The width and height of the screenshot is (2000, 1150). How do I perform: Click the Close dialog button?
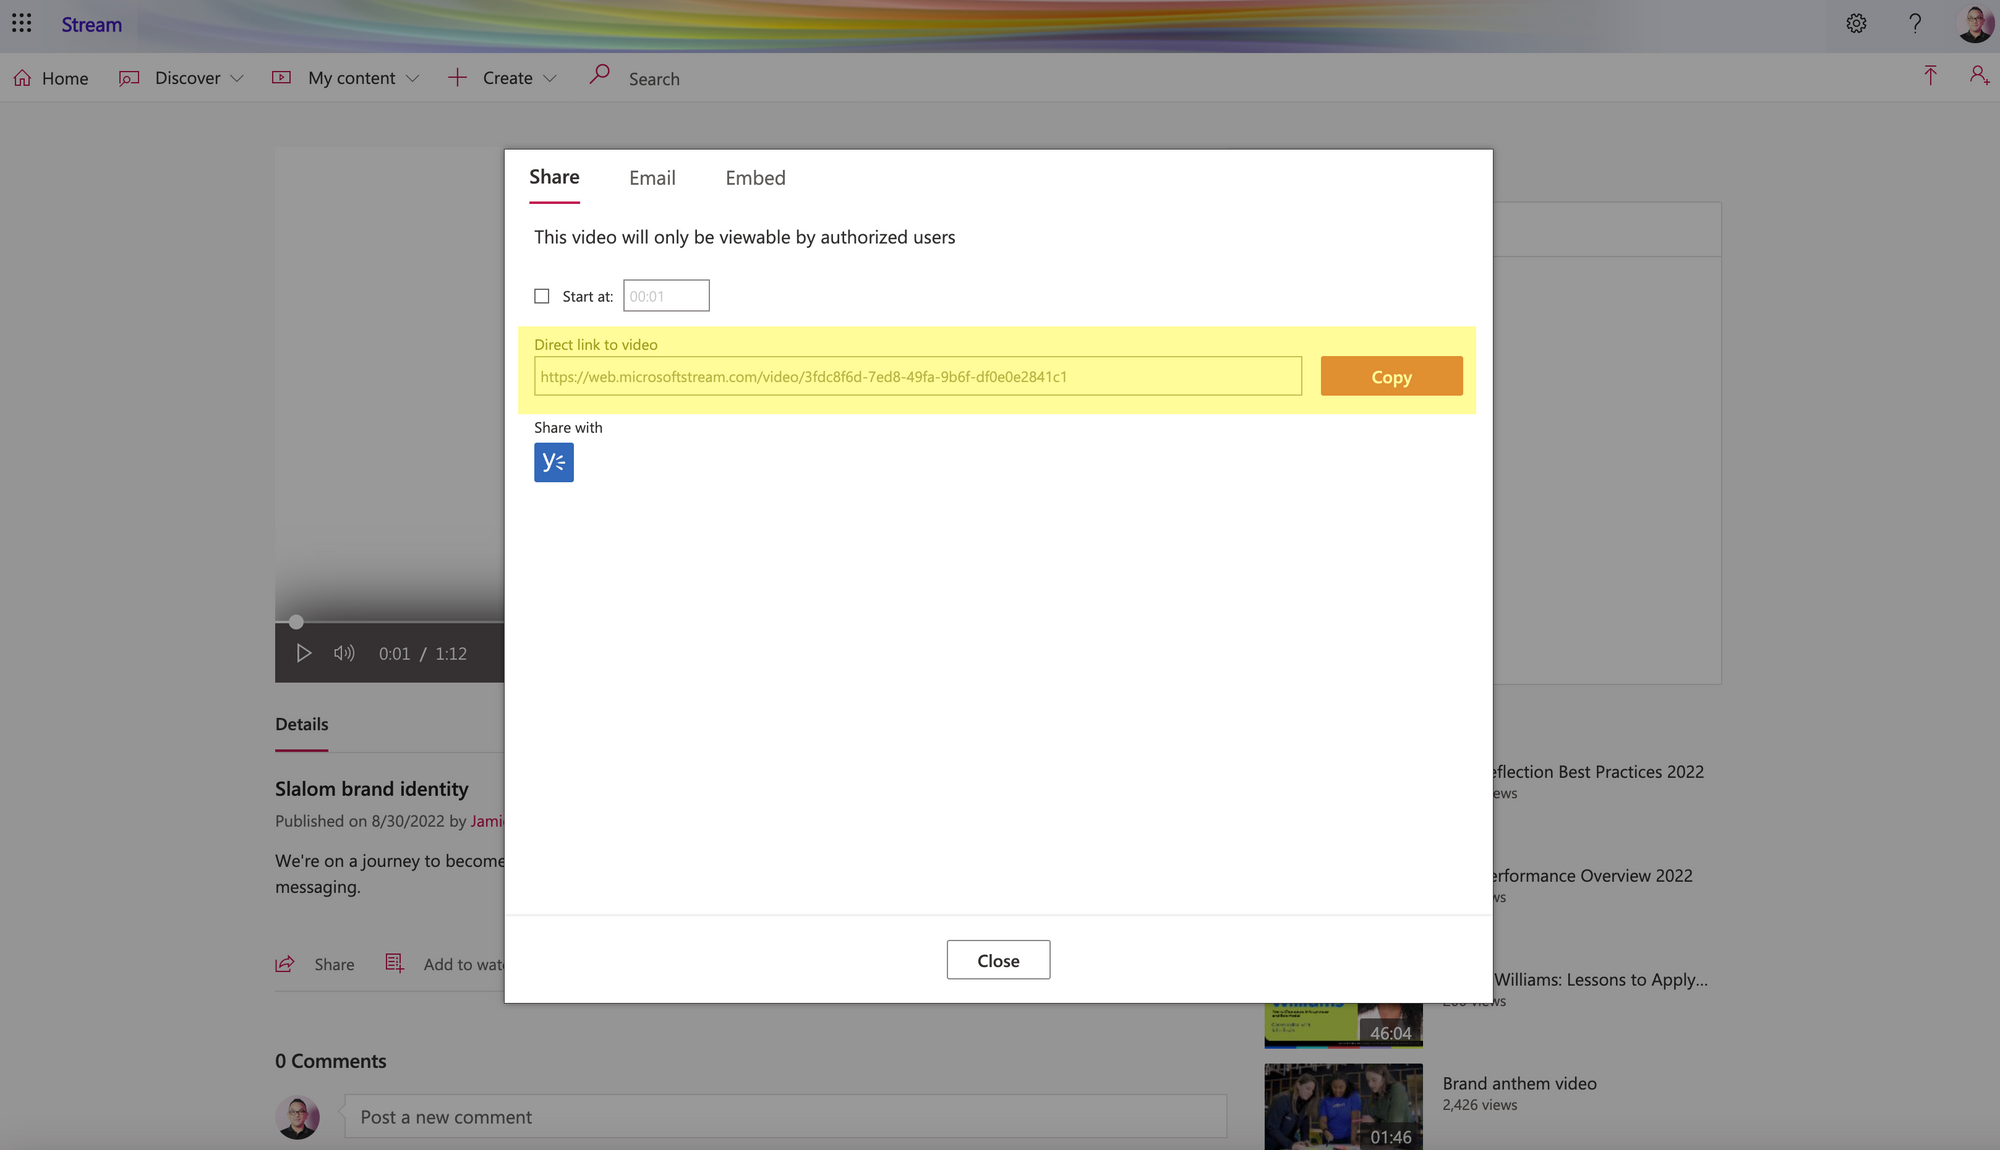pos(999,959)
